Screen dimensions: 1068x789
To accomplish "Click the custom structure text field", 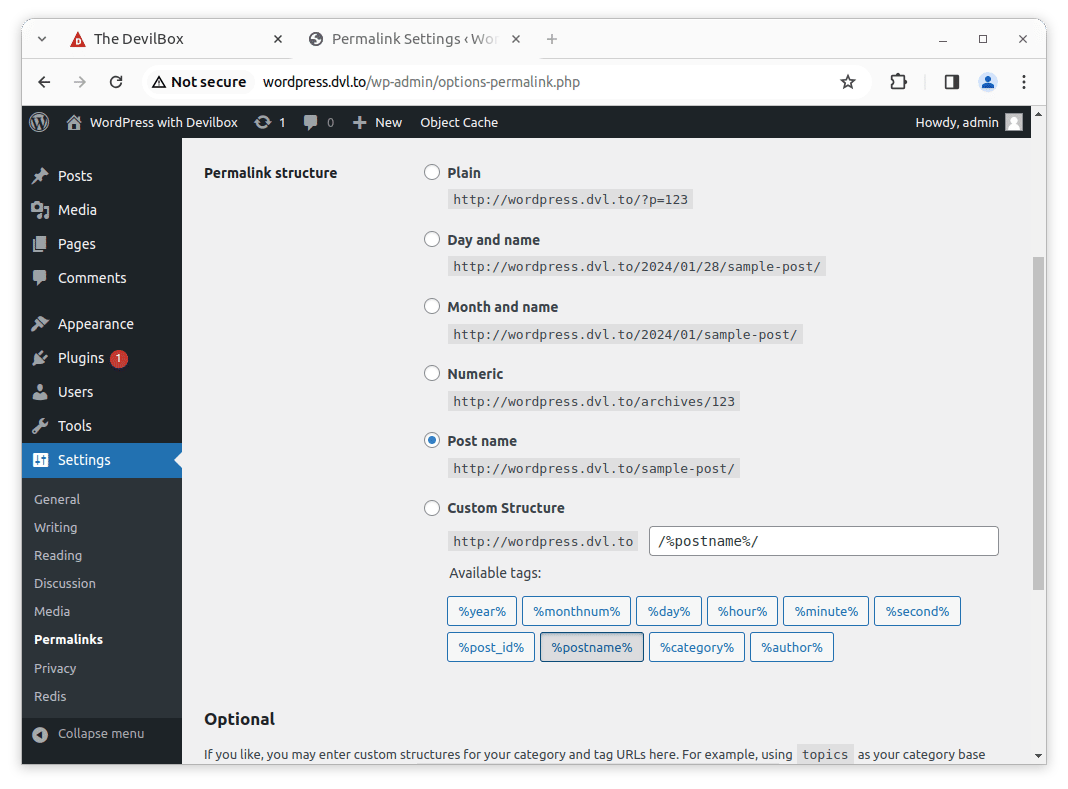I will point(823,541).
